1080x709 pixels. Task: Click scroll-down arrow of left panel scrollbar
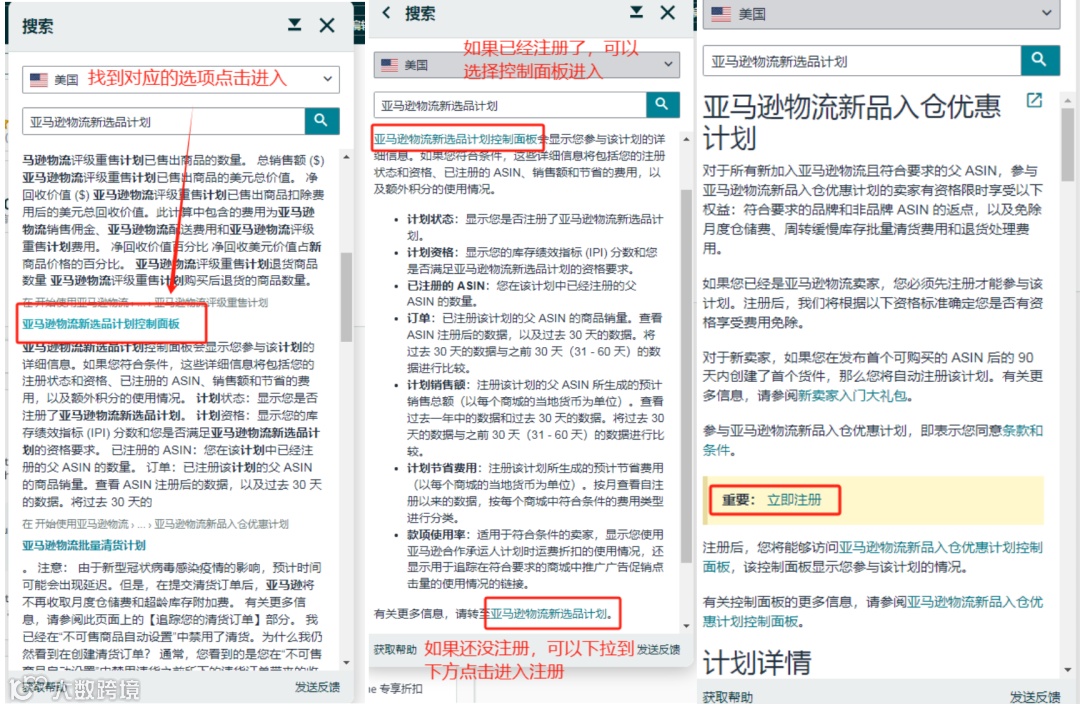click(346, 662)
